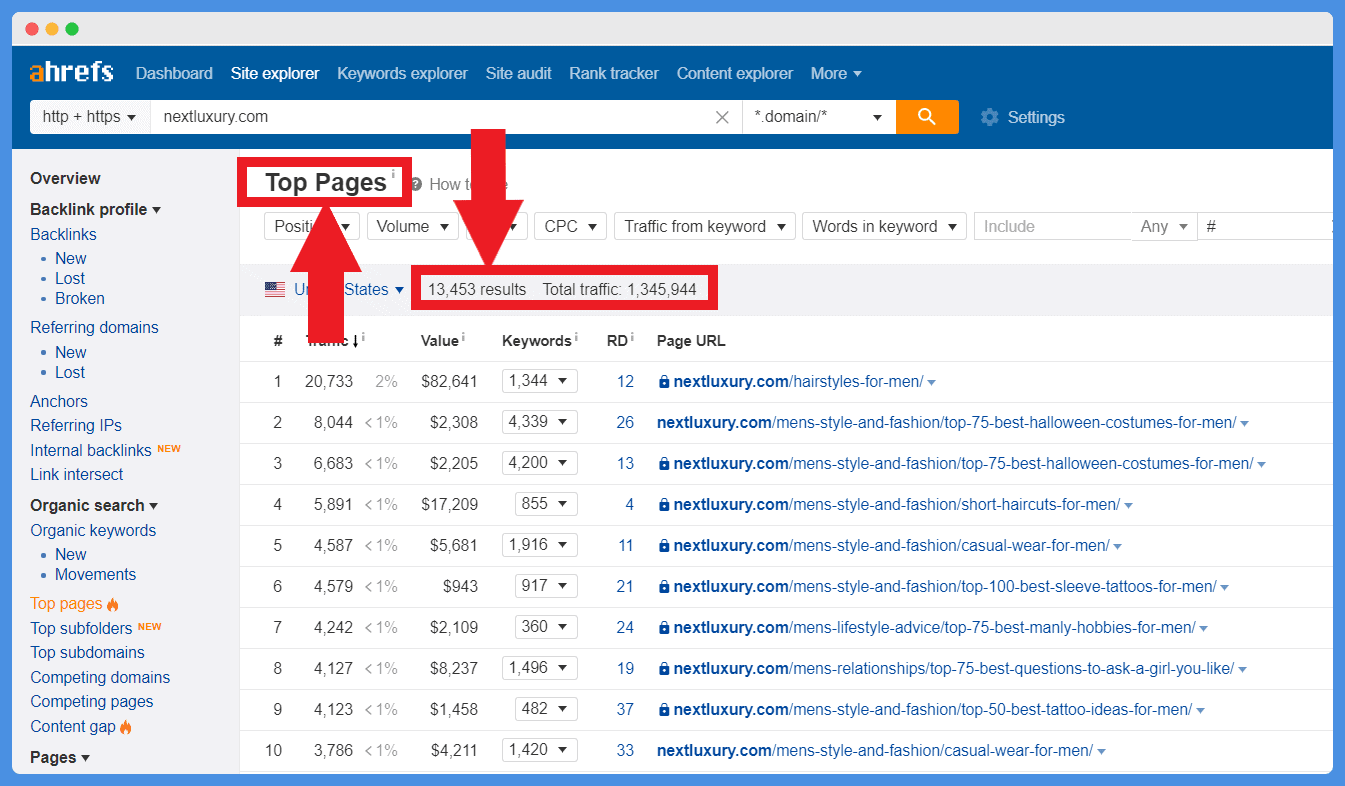Expand the Pages sidebar section

click(60, 757)
